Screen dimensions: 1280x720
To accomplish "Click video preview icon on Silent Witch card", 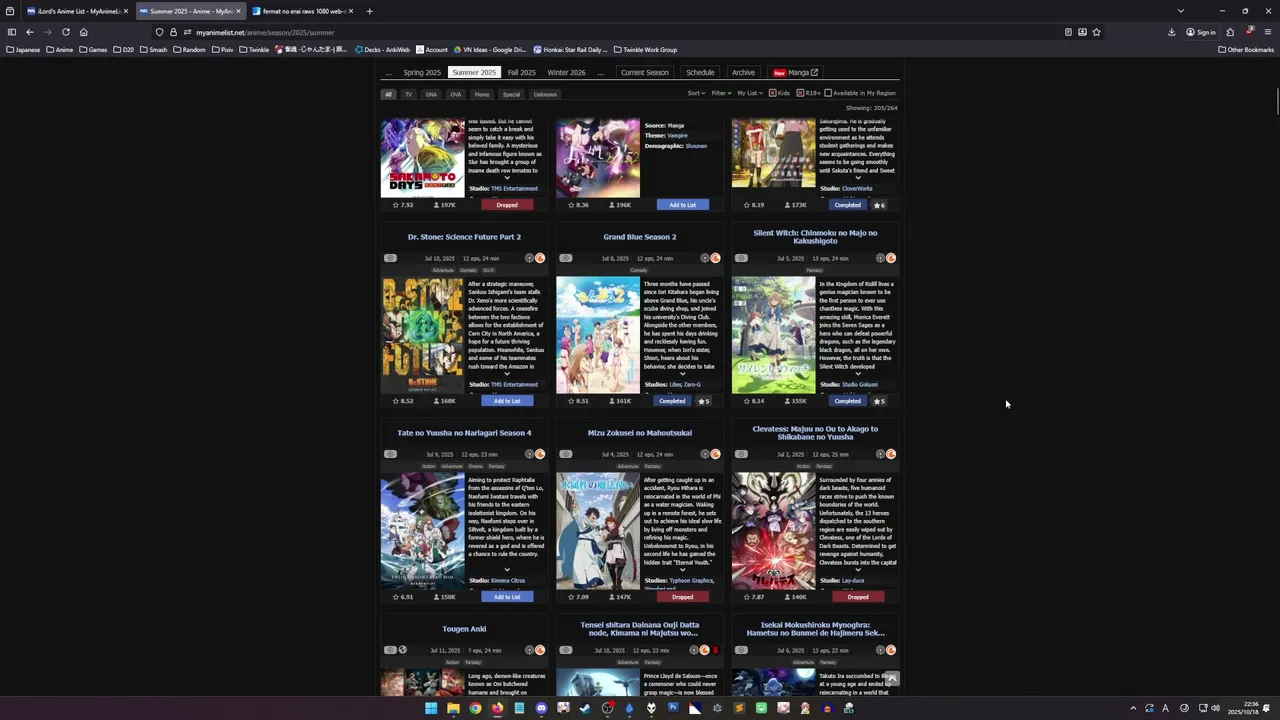I will pyautogui.click(x=741, y=258).
